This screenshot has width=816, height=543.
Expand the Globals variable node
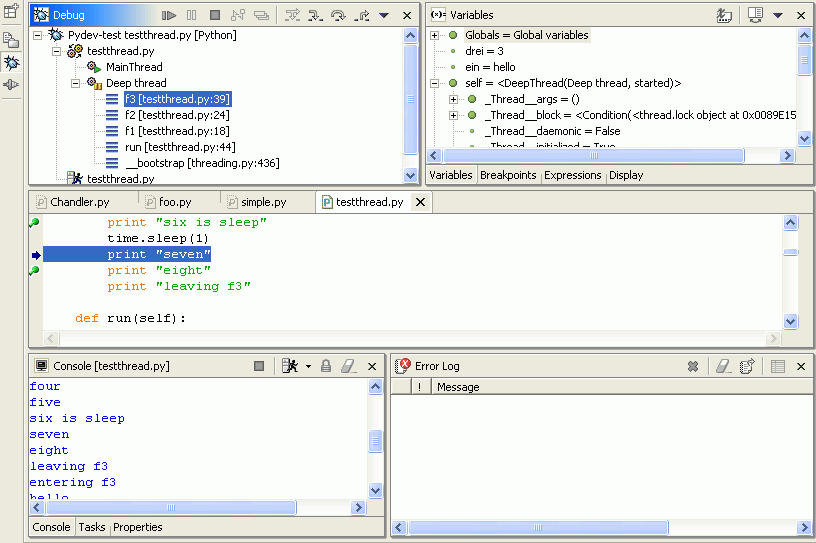pos(435,35)
